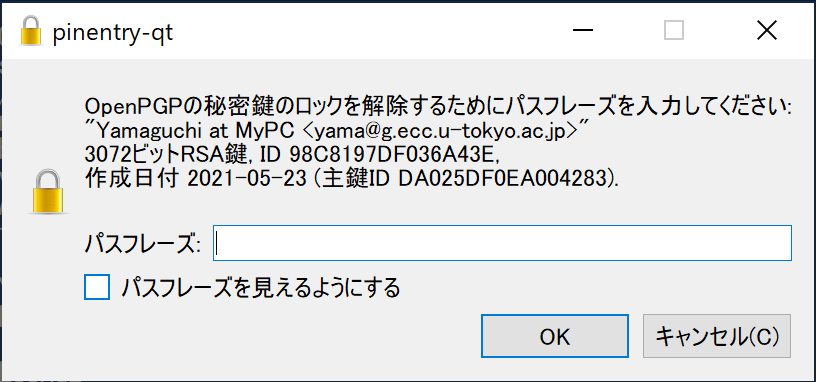Viewport: 816px width, 382px height.
Task: Close the pinentry-qt dialog with X
Action: pos(767,32)
